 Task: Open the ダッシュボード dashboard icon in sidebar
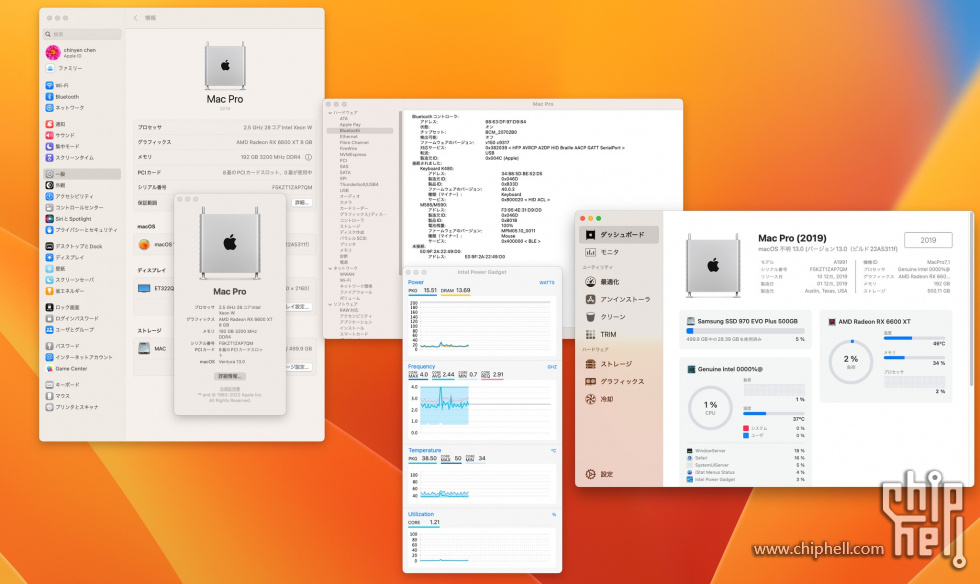tap(590, 234)
